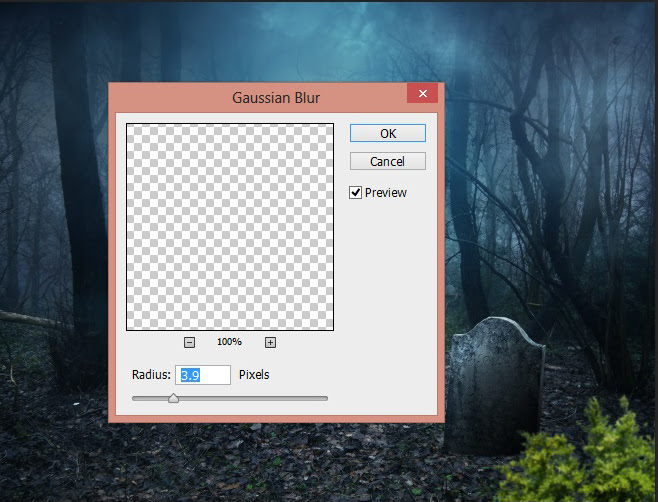Zoom out the blur preview

coord(189,343)
